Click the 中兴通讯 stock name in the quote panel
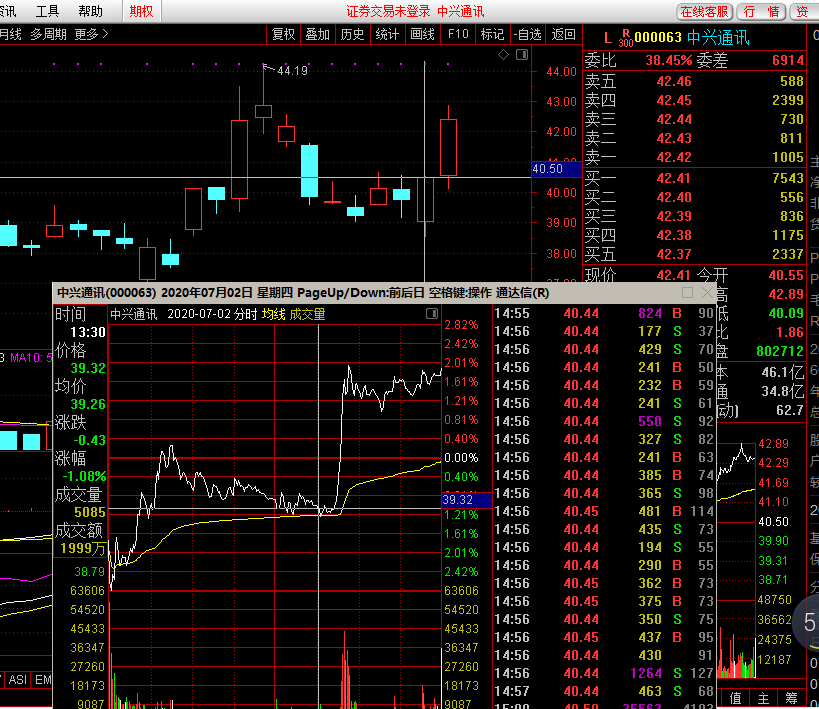819x709 pixels. (718, 38)
